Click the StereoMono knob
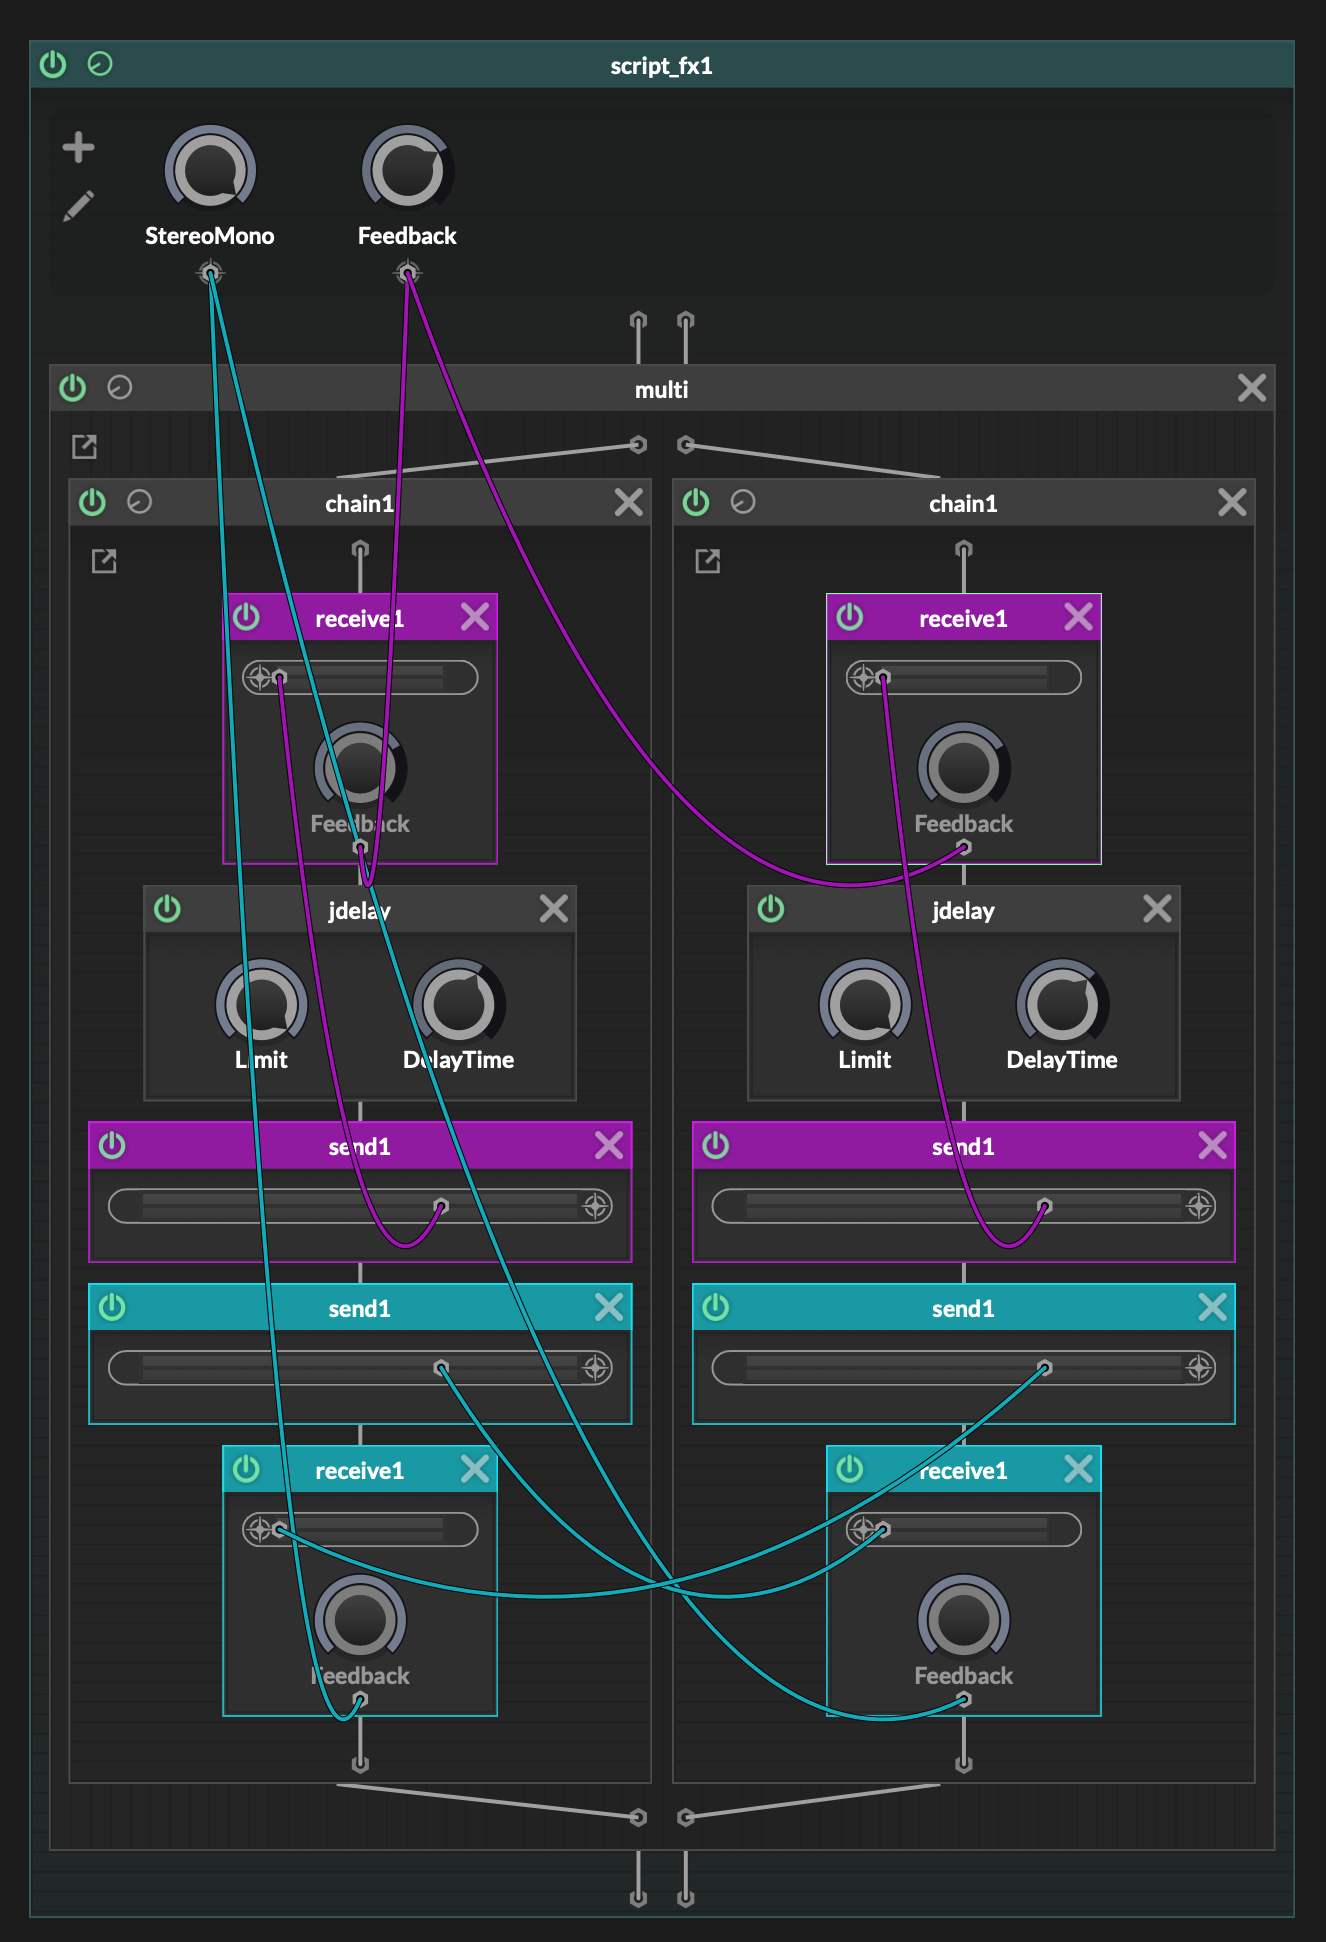Screen dimensions: 1326x1942 coord(210,170)
